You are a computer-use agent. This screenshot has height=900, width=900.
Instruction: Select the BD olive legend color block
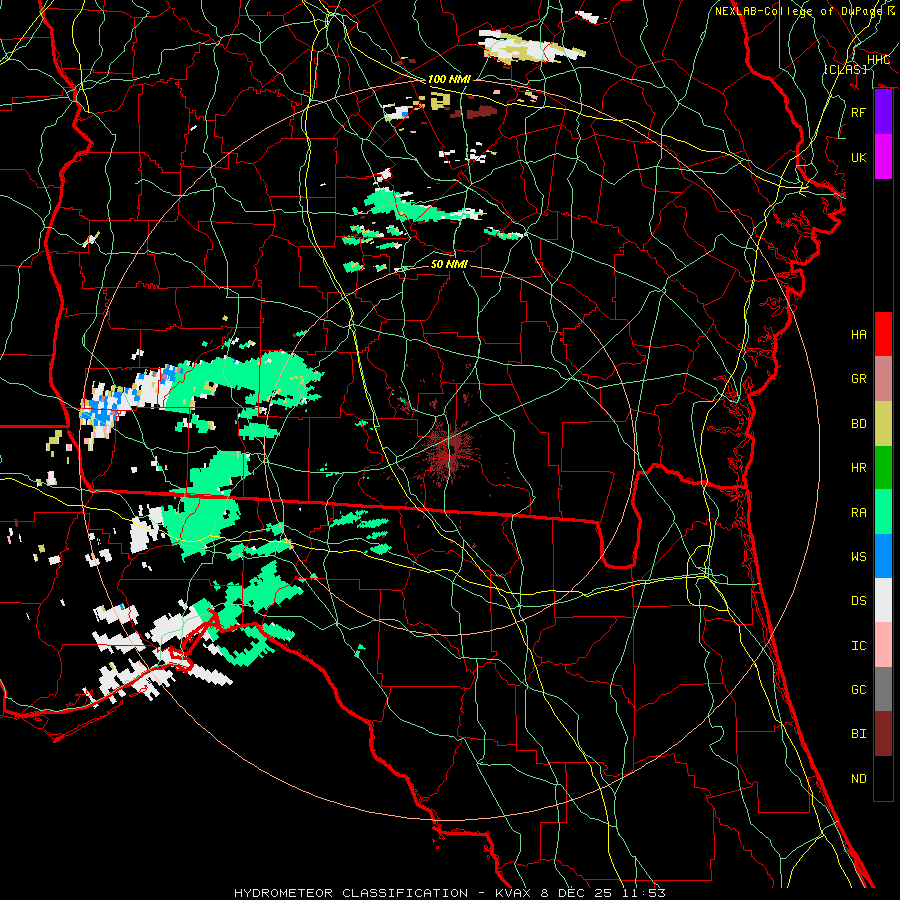(883, 423)
